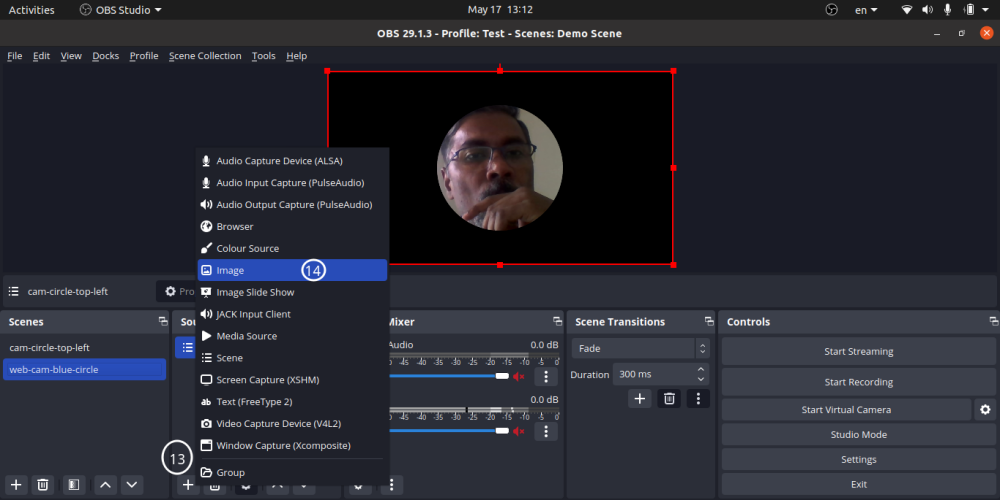1000x500 pixels.
Task: Add Screen Capture (XSHM) source
Action: tap(292, 379)
